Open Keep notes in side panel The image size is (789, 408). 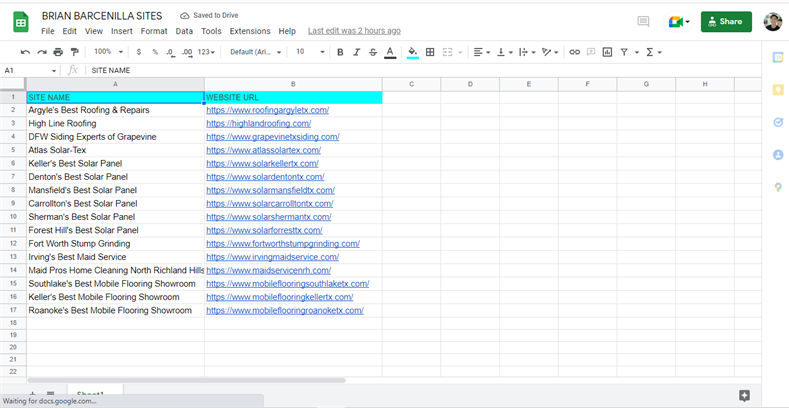pyautogui.click(x=778, y=90)
